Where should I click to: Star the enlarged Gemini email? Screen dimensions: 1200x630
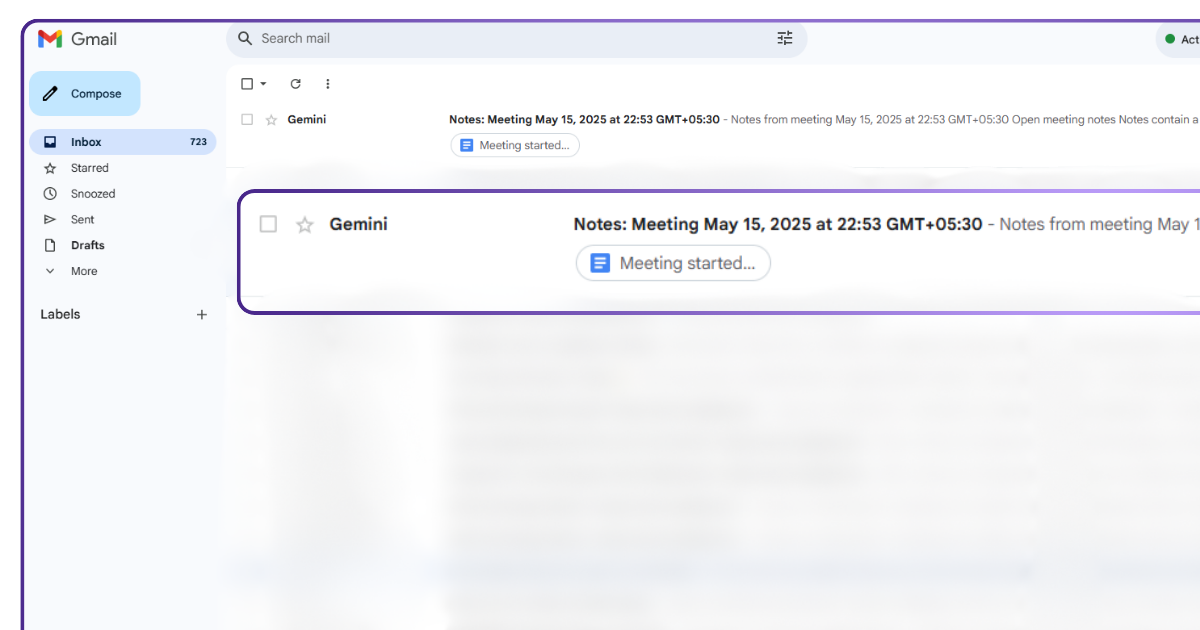(x=305, y=225)
